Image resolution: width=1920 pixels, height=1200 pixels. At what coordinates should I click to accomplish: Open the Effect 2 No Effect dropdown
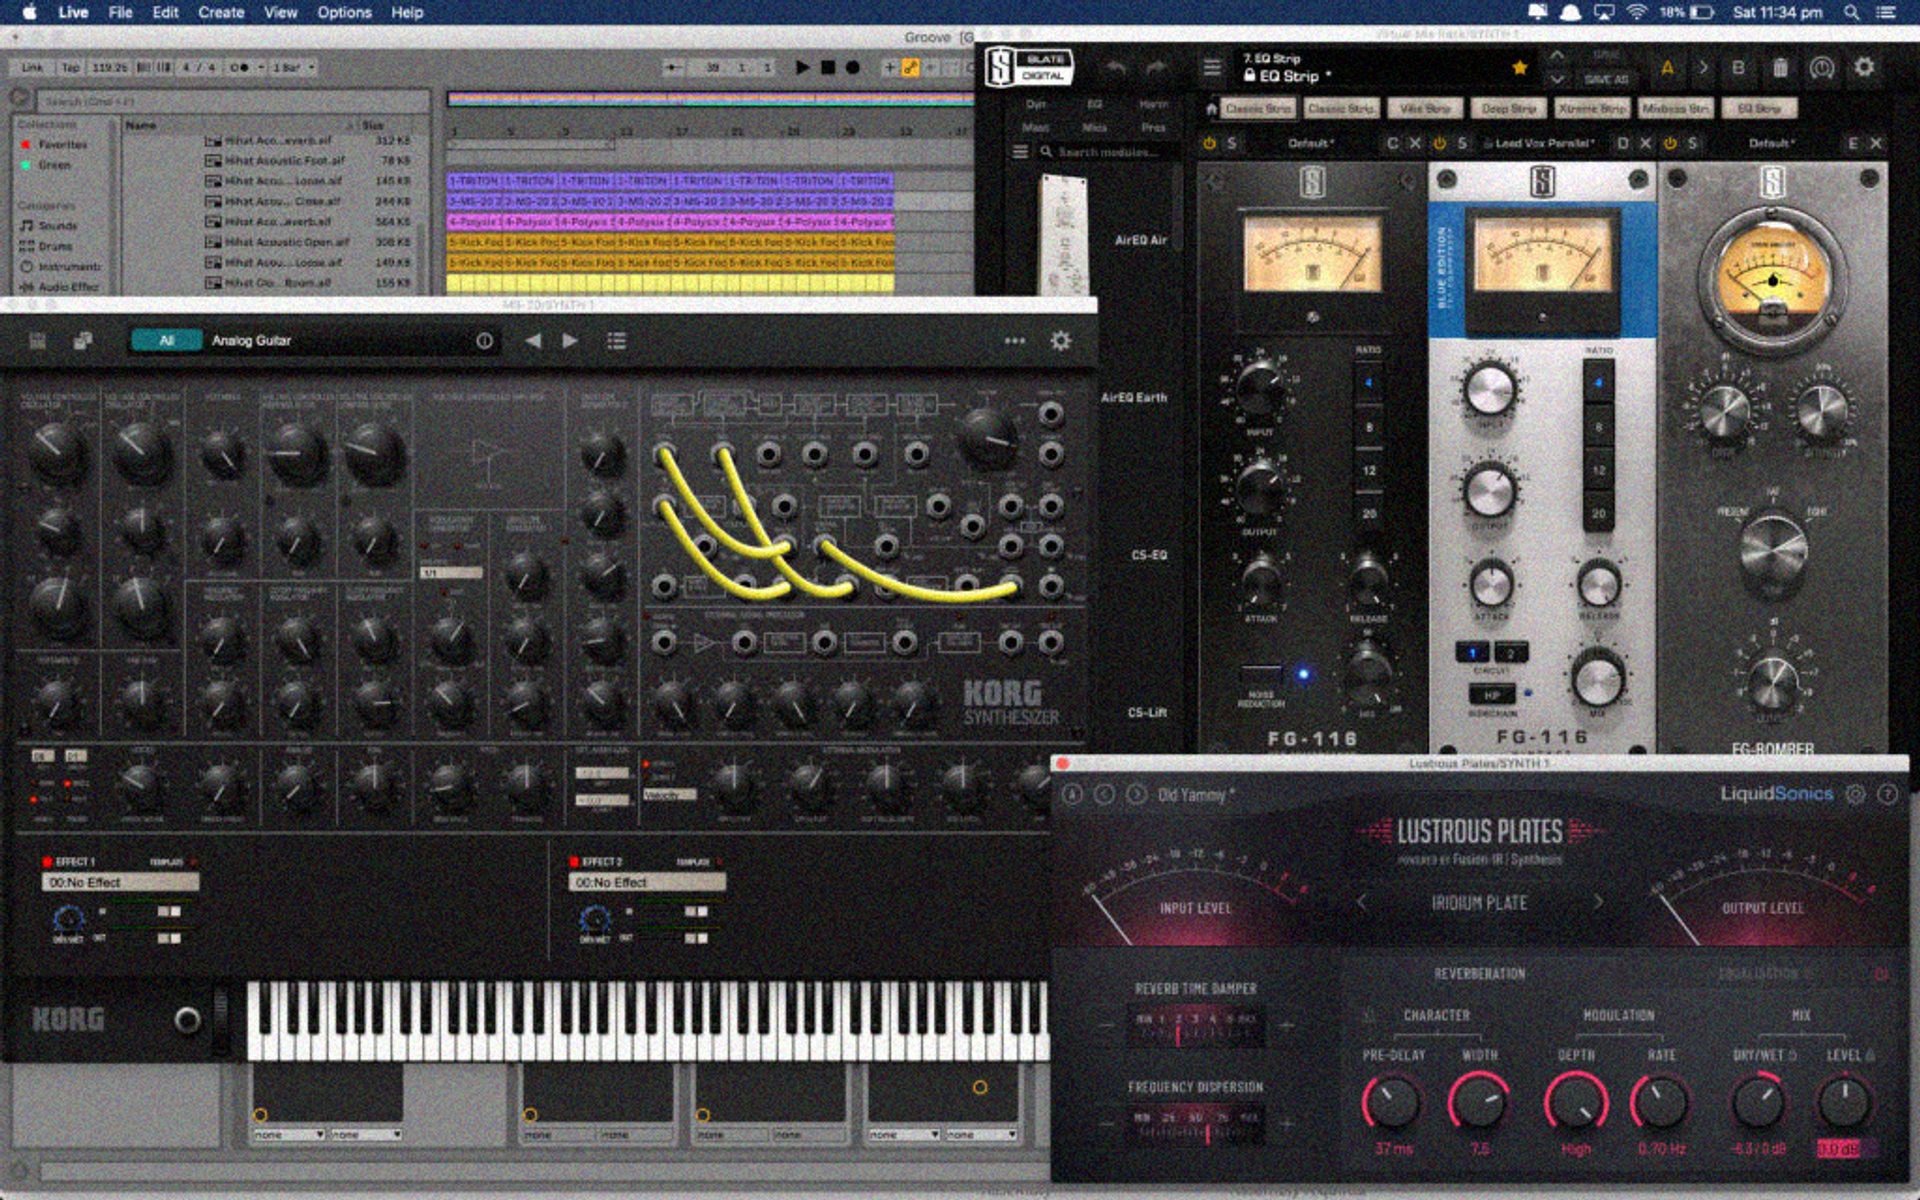(x=647, y=882)
